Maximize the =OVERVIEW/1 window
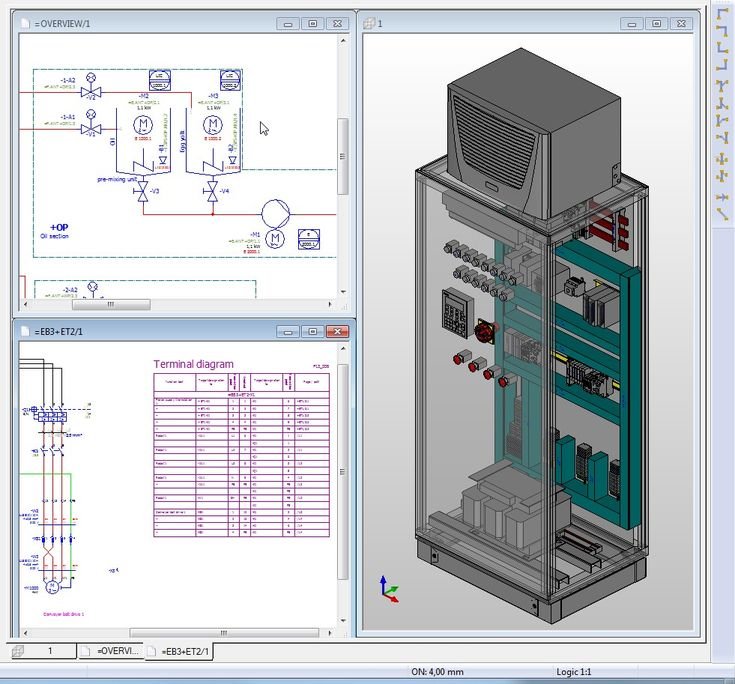The width and height of the screenshot is (735, 684). pyautogui.click(x=313, y=23)
